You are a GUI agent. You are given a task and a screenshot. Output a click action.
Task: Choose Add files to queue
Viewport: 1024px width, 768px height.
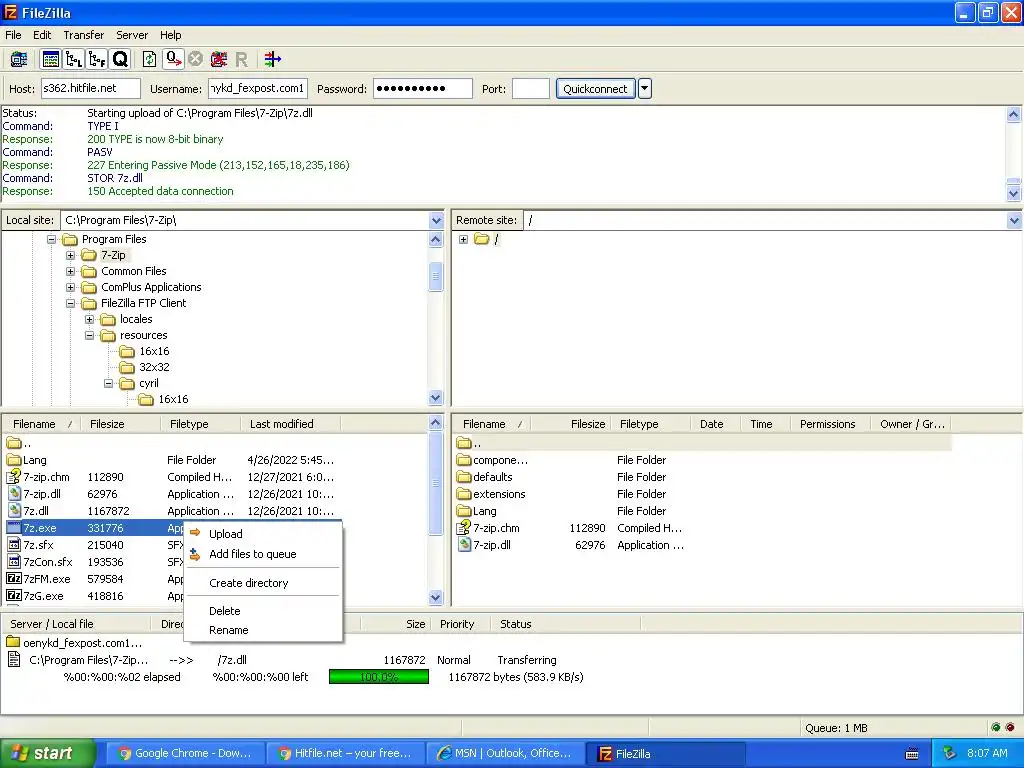coord(253,554)
